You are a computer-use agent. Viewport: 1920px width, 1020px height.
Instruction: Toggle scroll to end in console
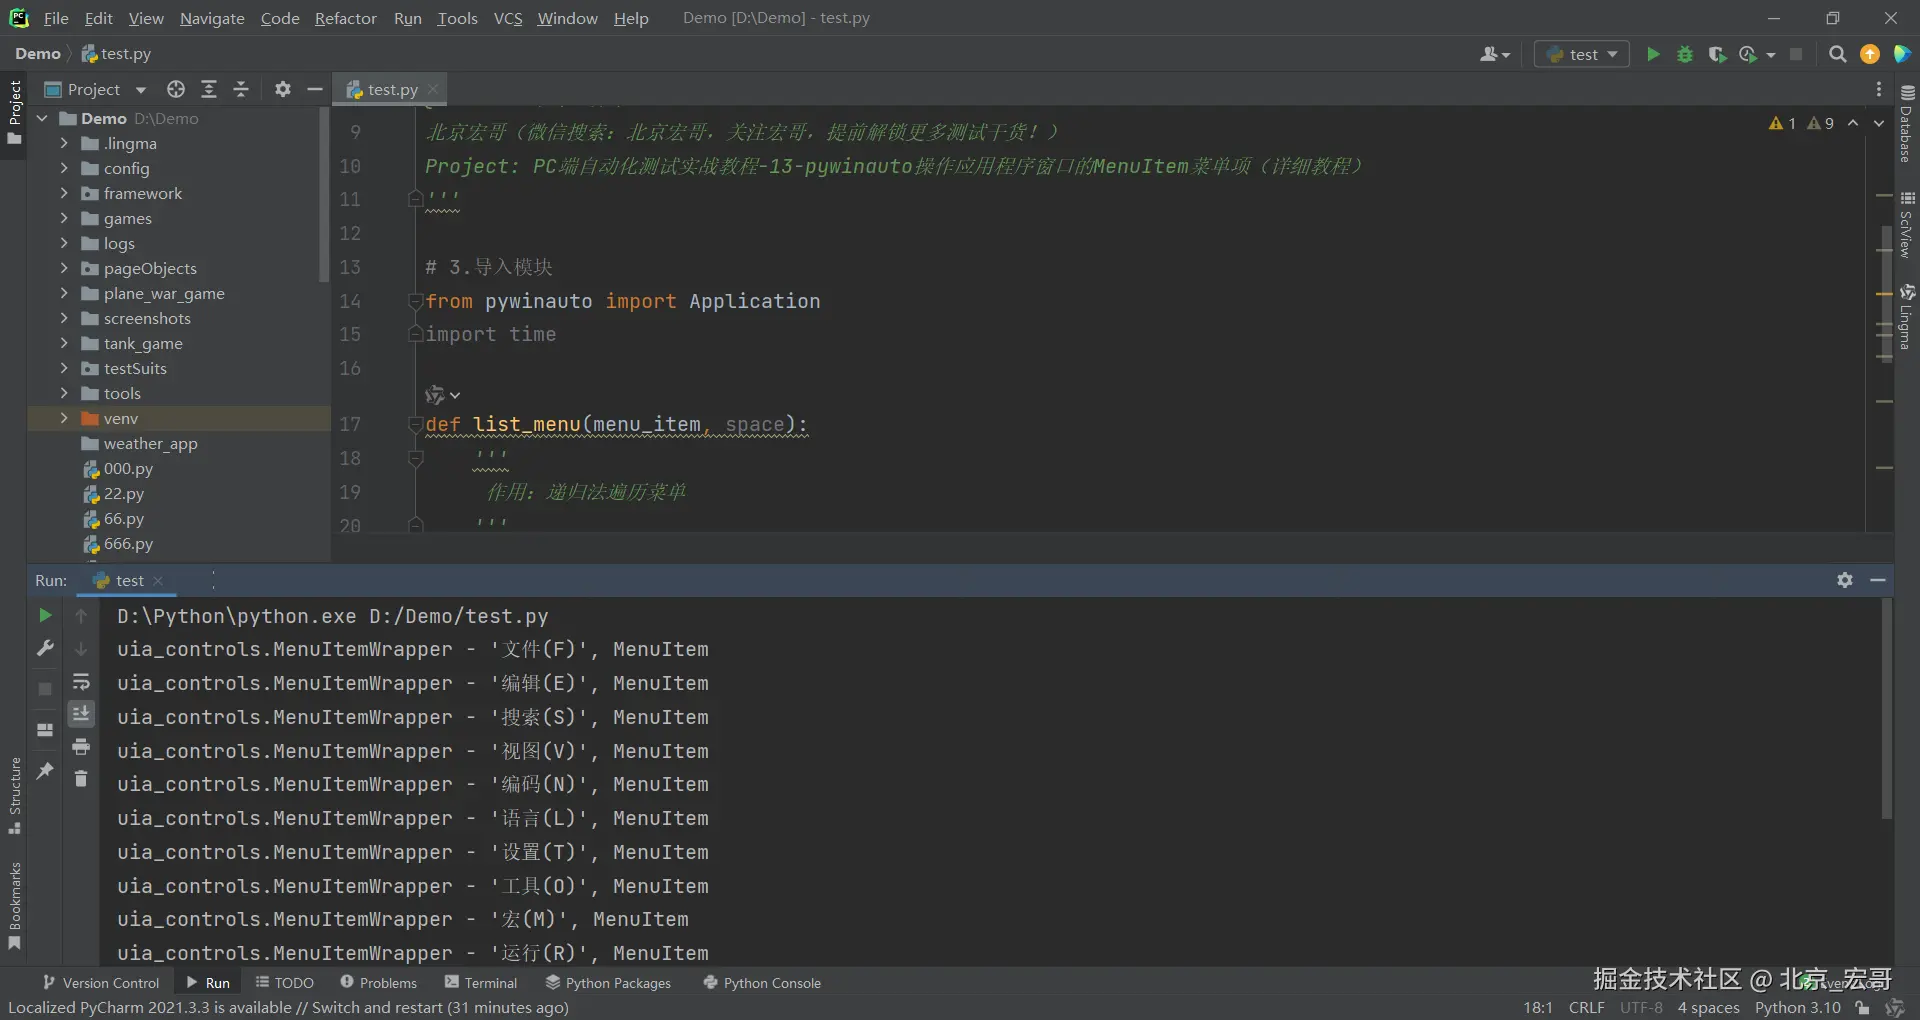coord(81,713)
